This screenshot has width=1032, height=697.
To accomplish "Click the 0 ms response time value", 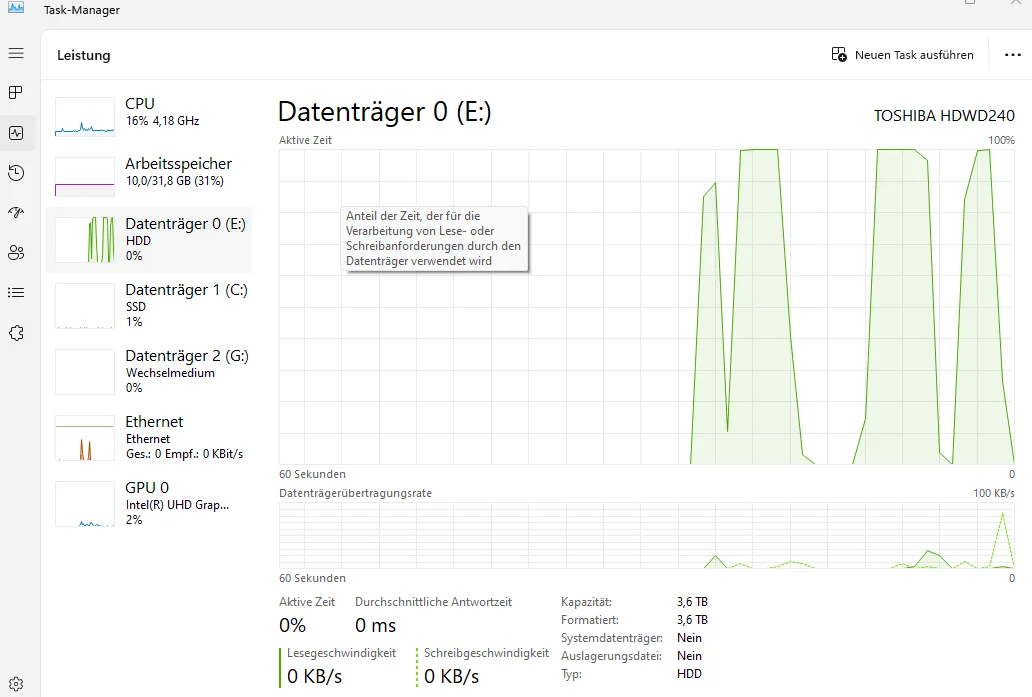I will pos(375,625).
